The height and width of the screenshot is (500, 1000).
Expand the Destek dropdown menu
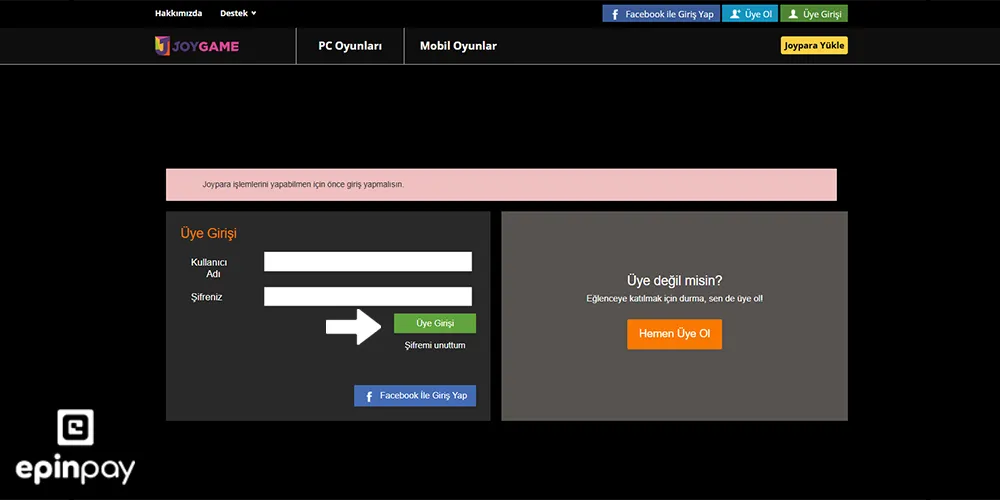pos(238,13)
